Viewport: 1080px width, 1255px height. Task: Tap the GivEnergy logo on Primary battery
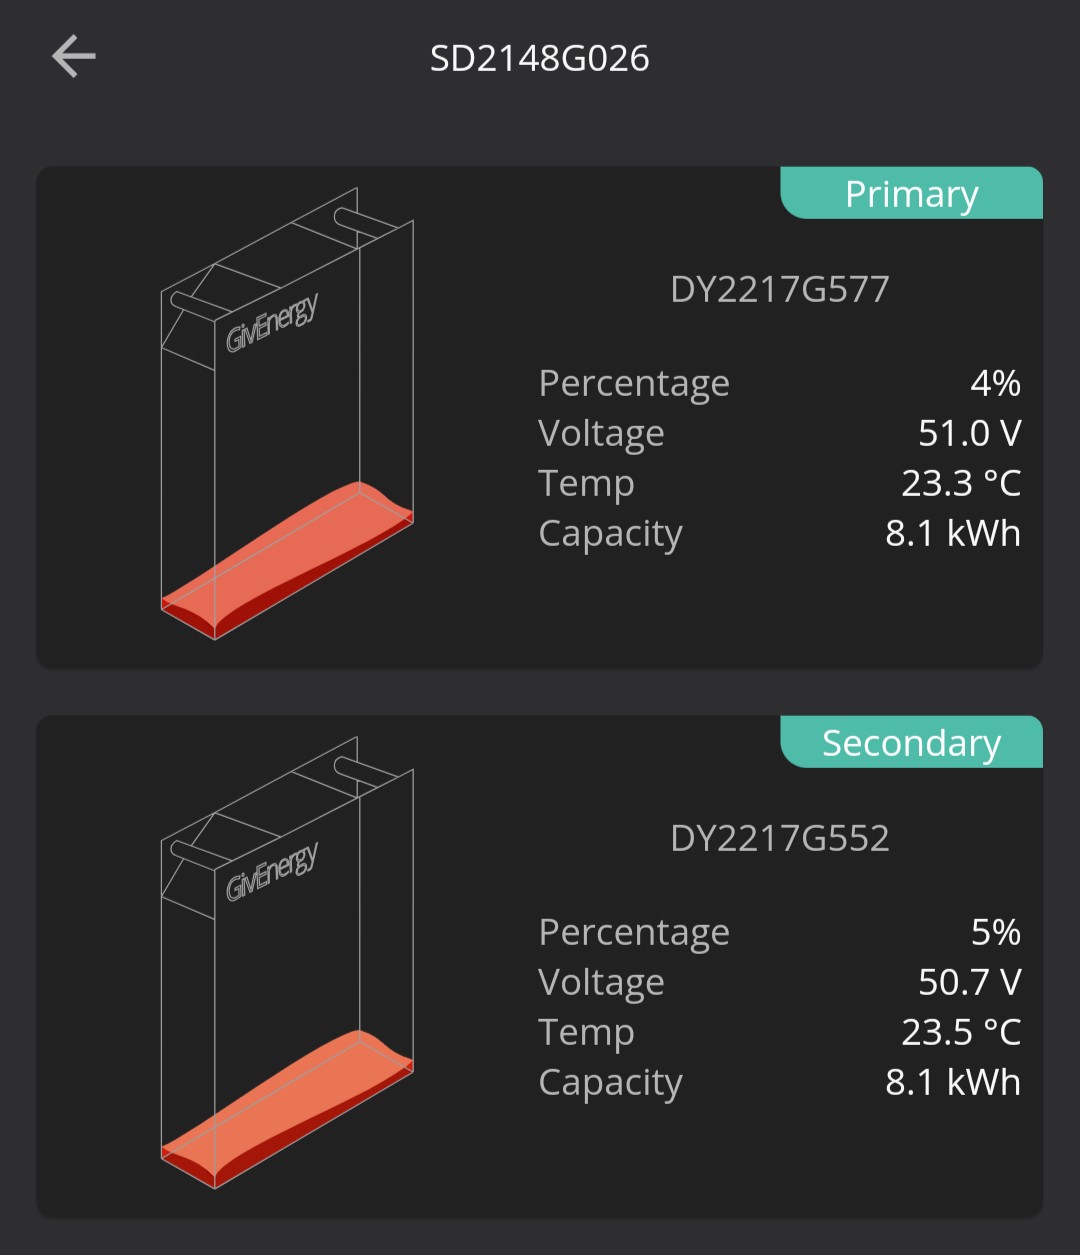[x=272, y=322]
